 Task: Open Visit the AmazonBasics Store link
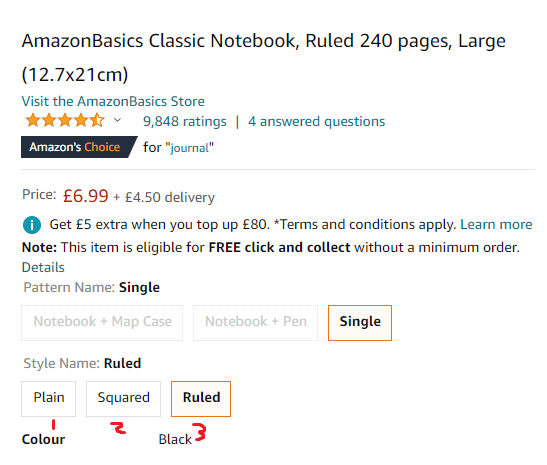point(113,102)
